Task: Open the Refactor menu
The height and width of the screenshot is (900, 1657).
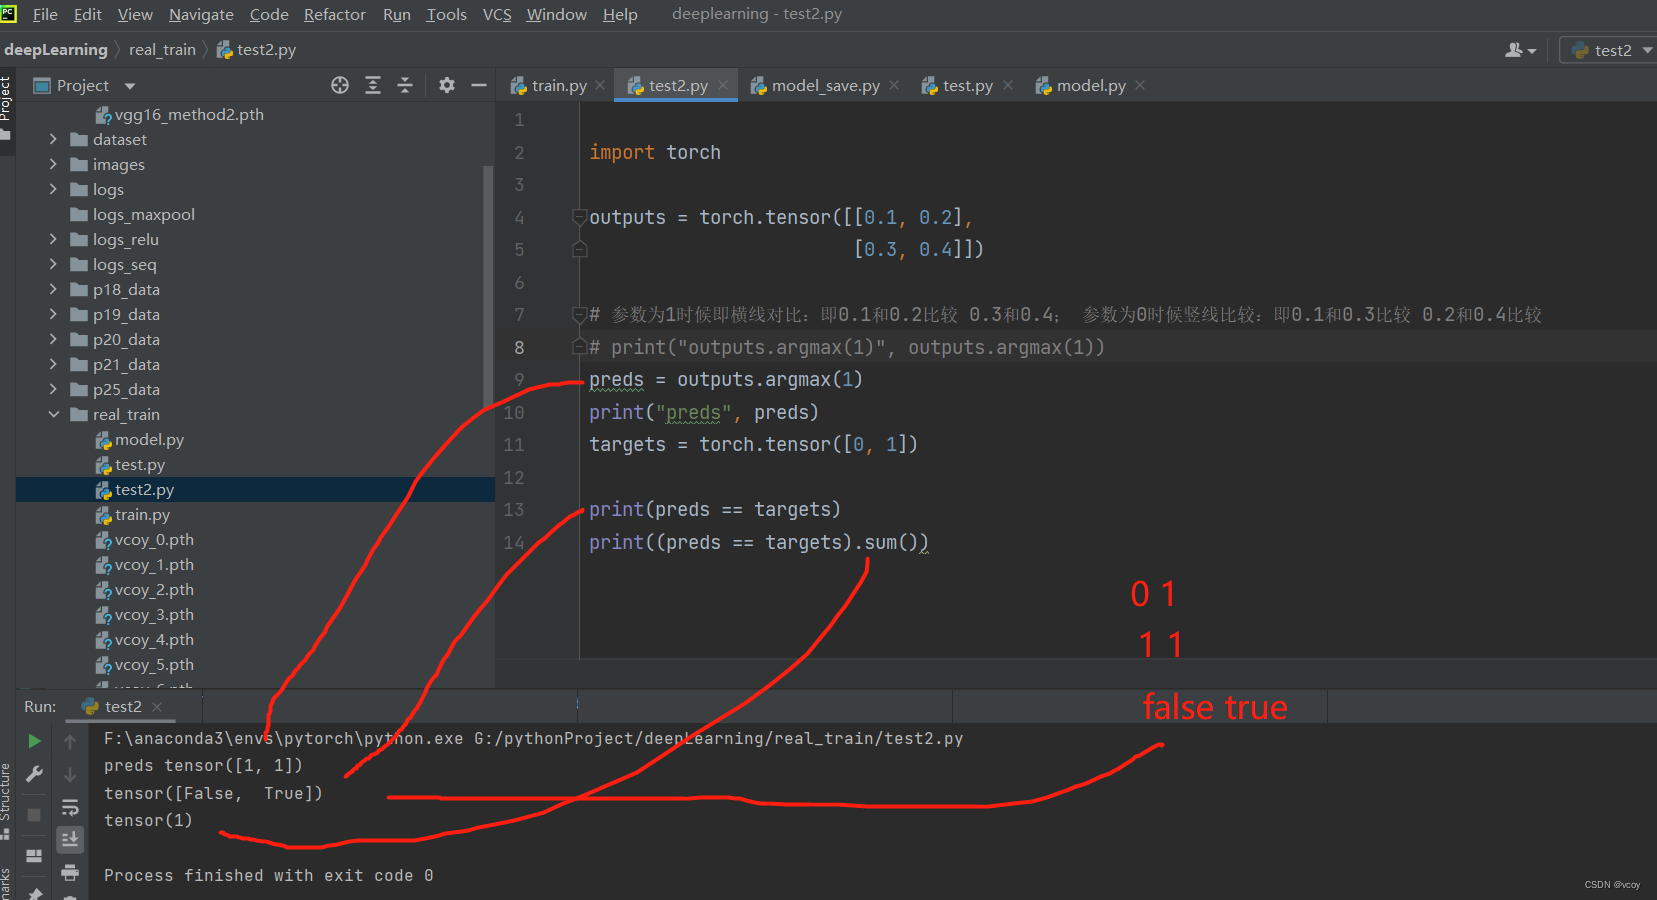Action: (x=335, y=14)
